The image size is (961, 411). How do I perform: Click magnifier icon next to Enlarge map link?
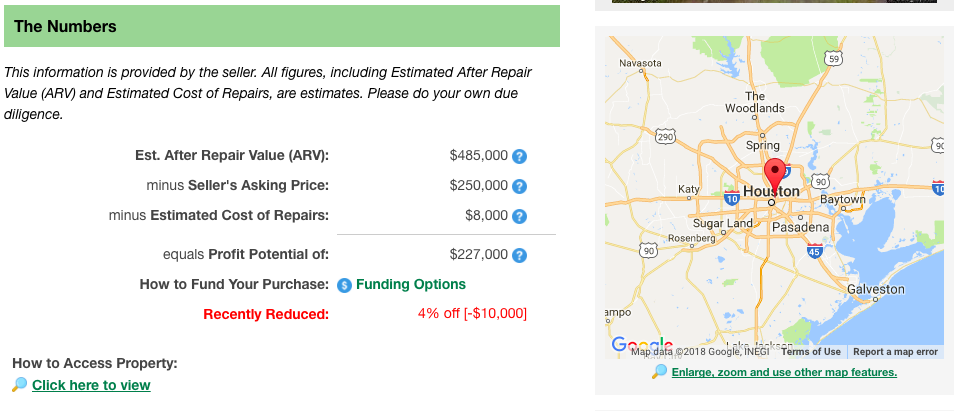[659, 371]
